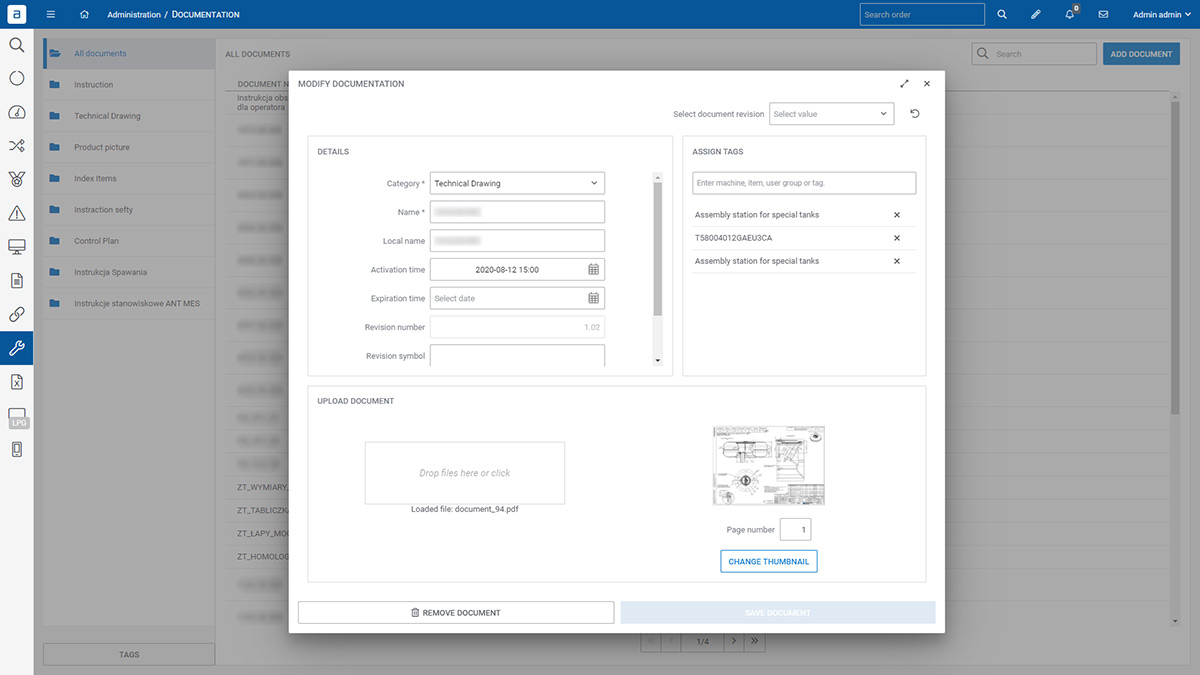Click the ADD DOCUMENT button
This screenshot has height=675, width=1200.
click(x=1141, y=54)
